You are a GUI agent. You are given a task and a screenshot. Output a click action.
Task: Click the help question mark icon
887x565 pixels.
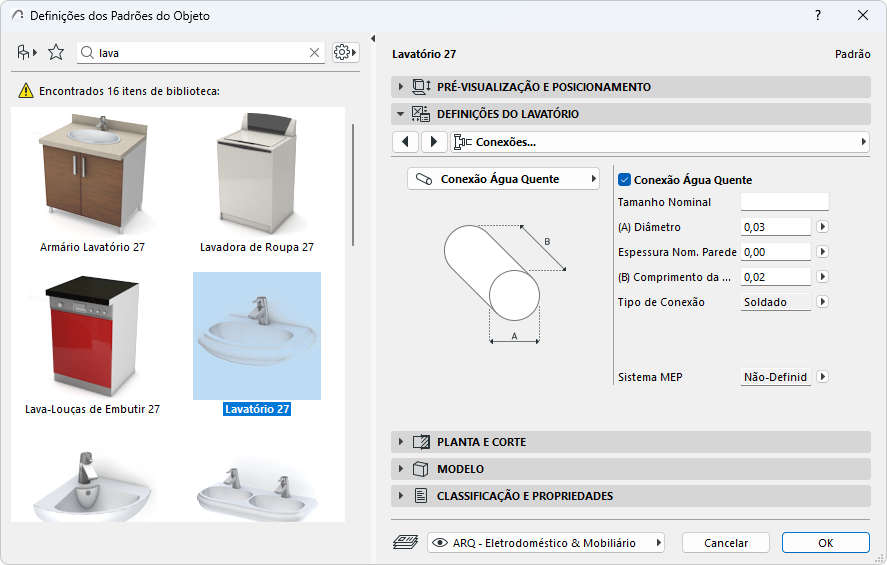coord(818,16)
